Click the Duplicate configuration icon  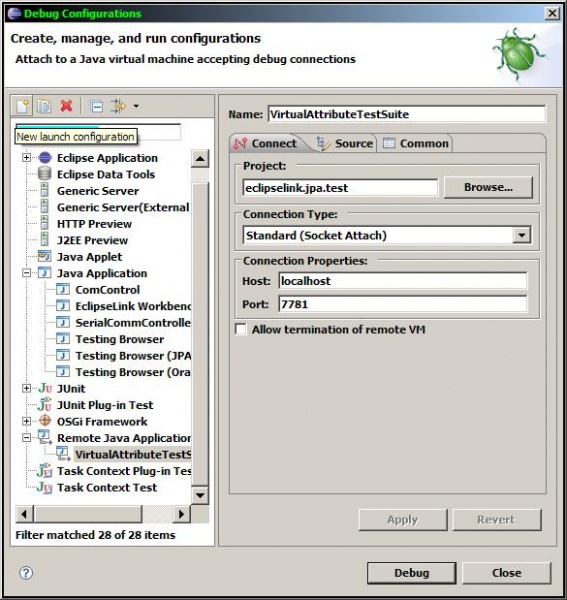point(44,106)
